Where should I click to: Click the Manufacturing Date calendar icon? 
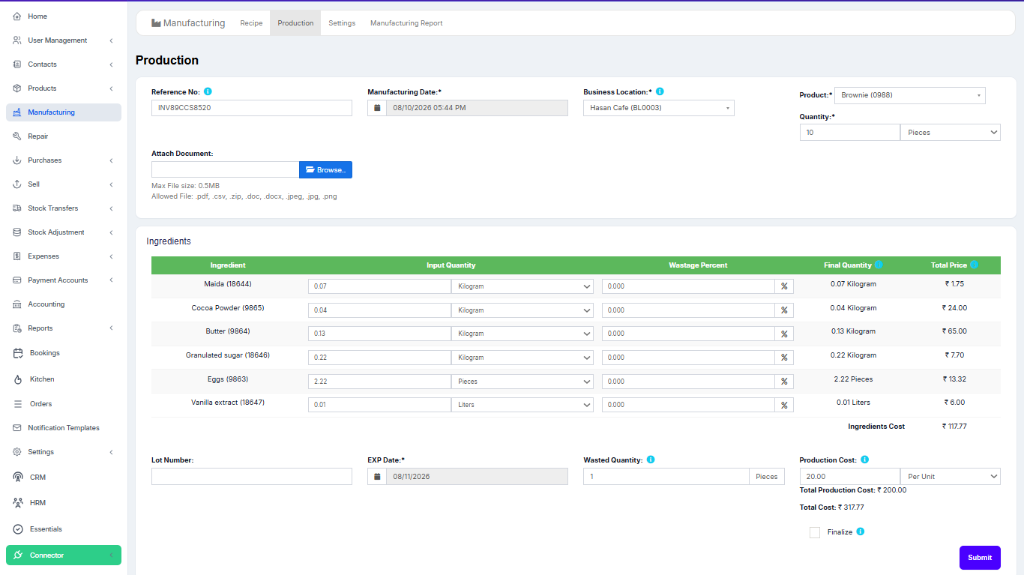click(x=377, y=108)
